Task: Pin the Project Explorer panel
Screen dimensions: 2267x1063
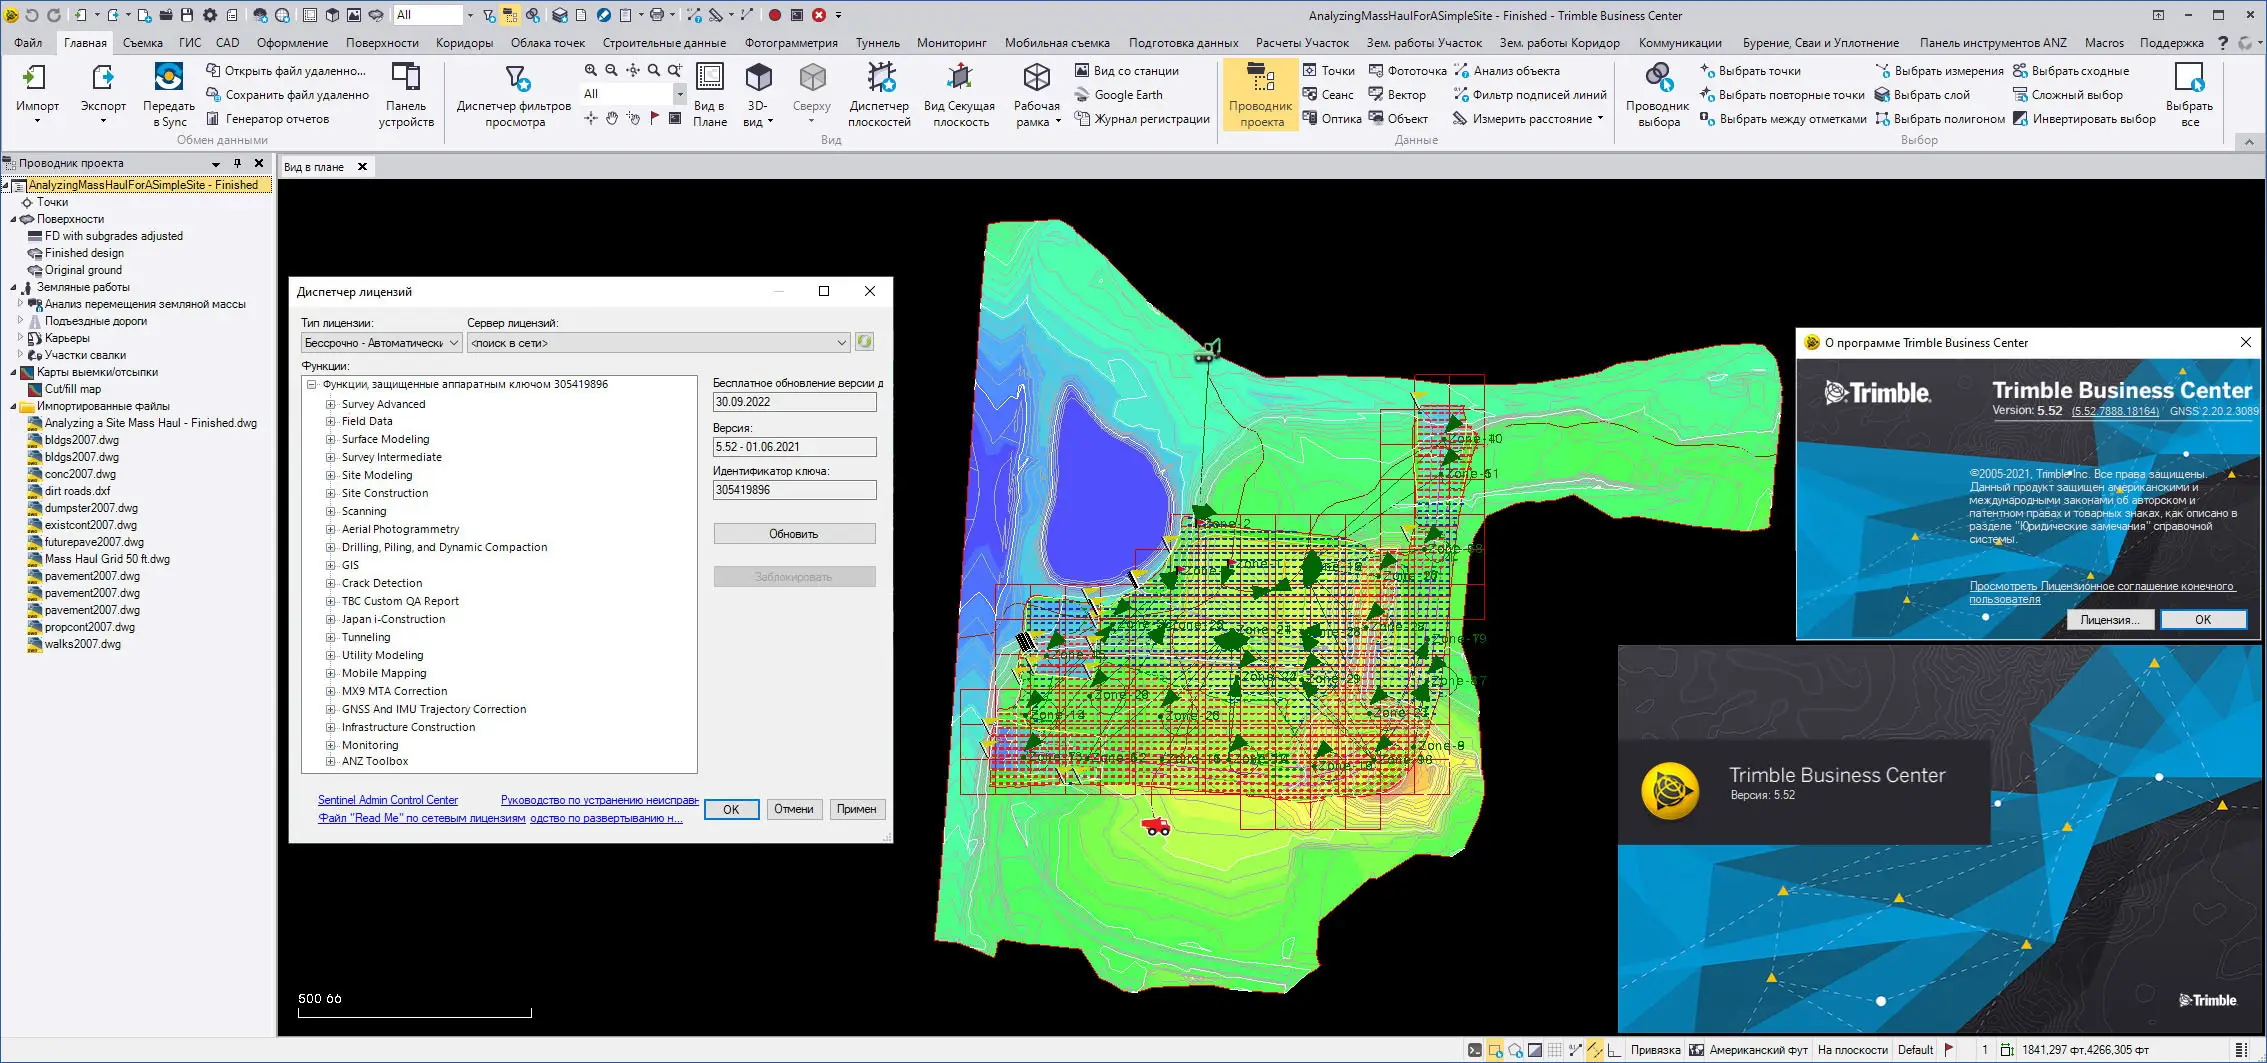Action: [237, 163]
